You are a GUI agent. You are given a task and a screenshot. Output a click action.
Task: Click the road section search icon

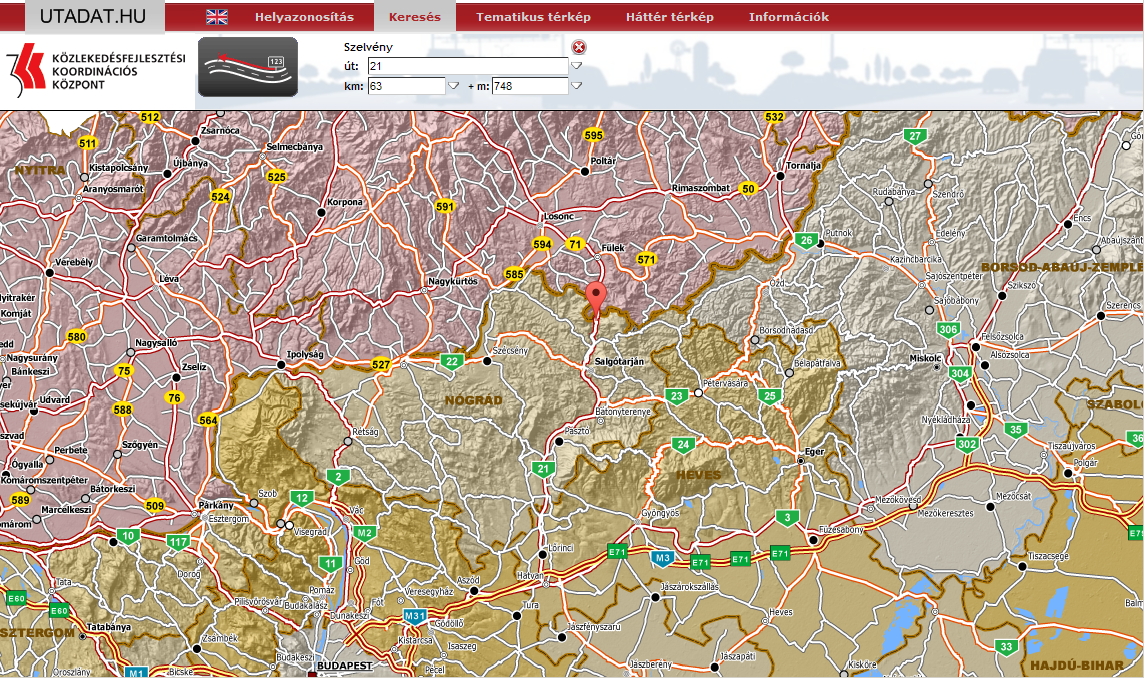[x=248, y=67]
